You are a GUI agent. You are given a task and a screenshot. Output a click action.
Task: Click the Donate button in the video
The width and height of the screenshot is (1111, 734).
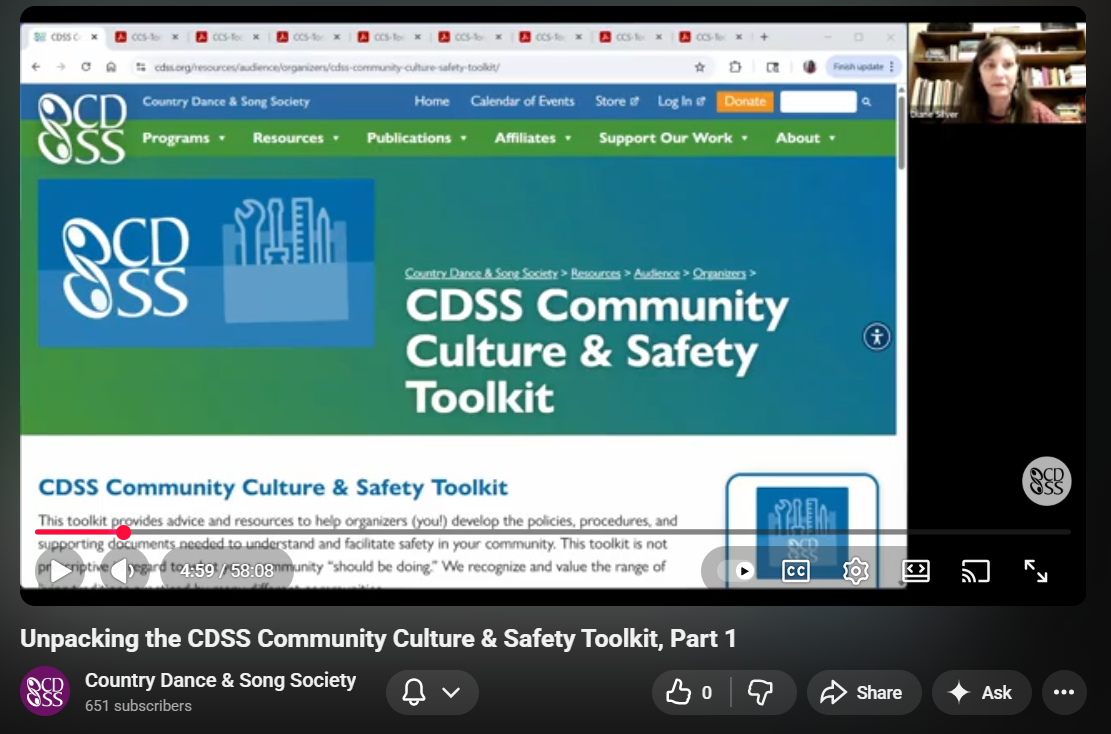point(744,101)
